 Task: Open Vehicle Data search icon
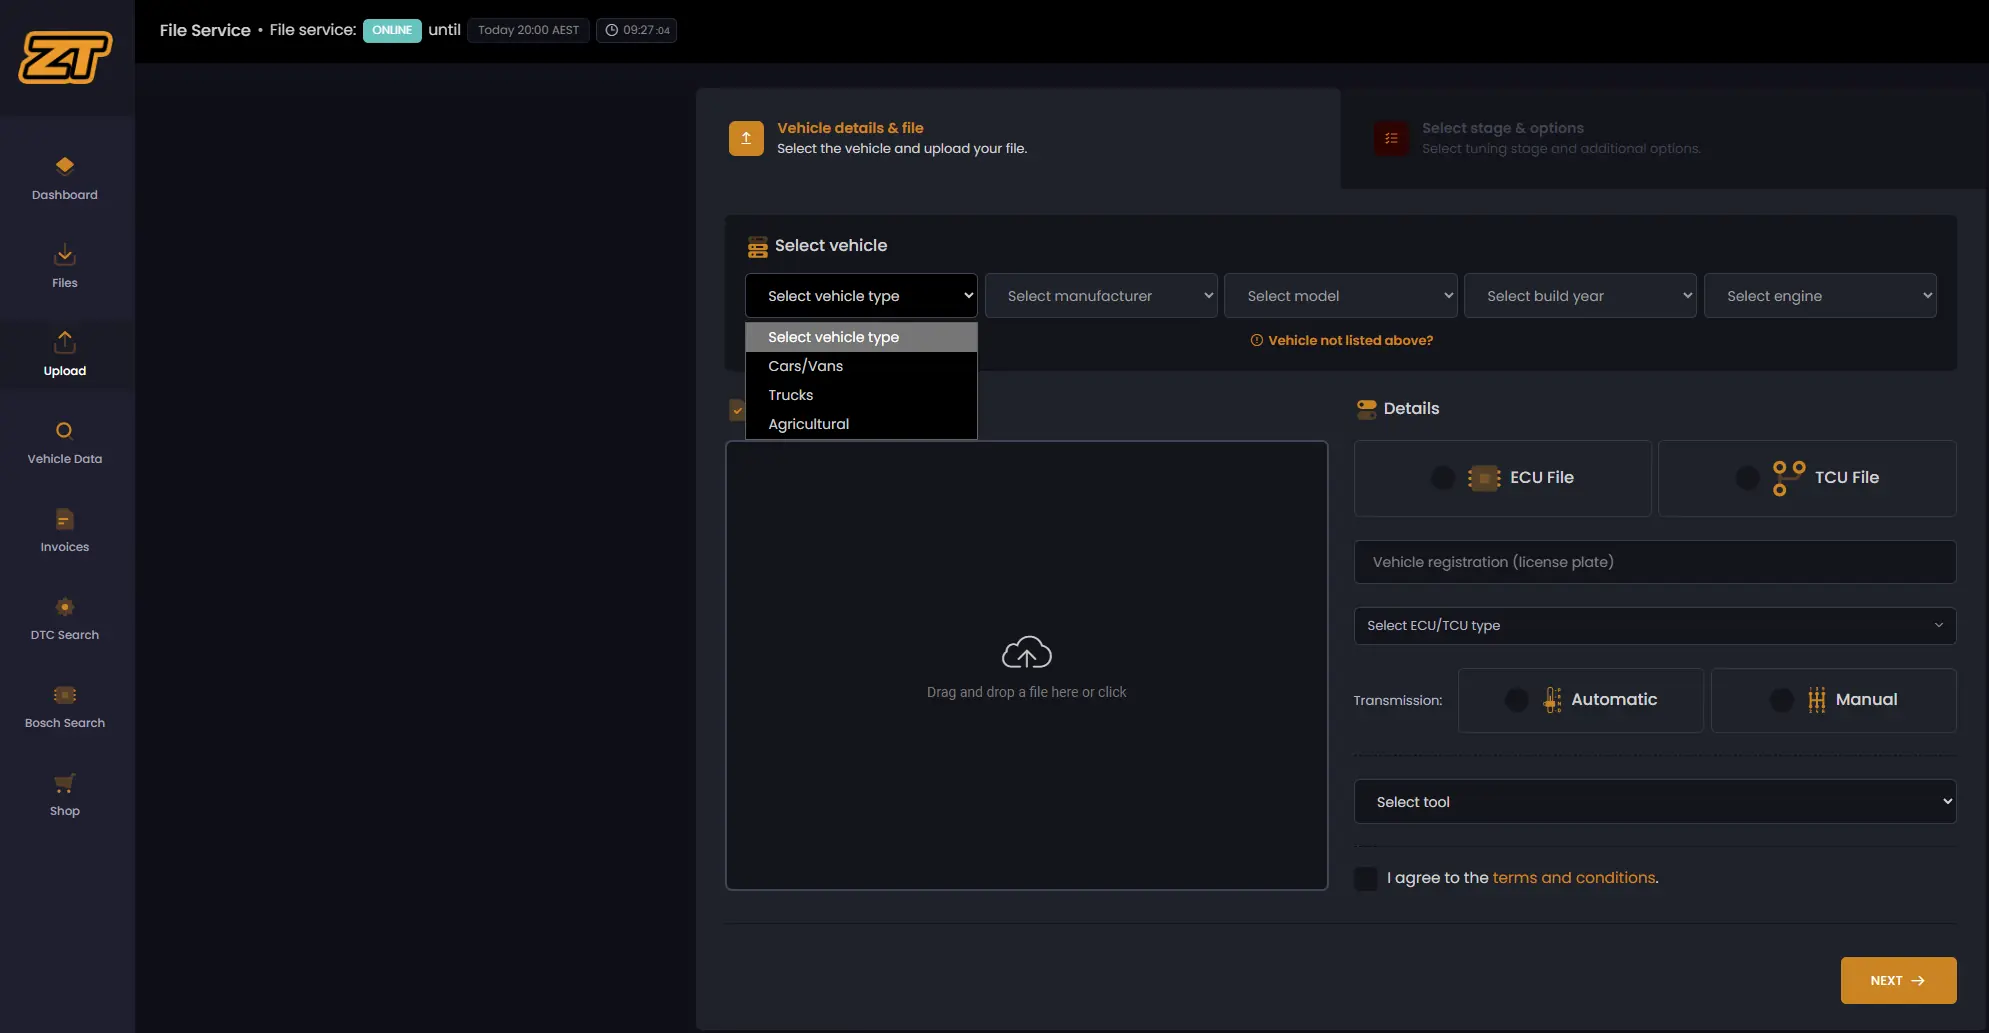(65, 431)
